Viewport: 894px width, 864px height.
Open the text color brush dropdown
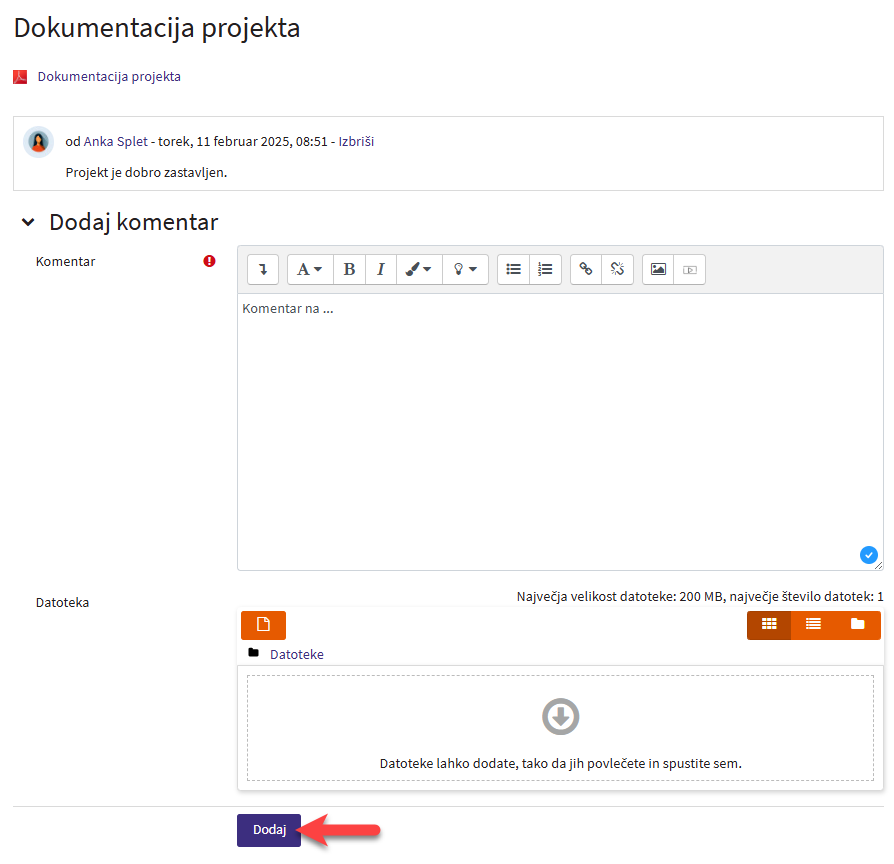point(418,269)
